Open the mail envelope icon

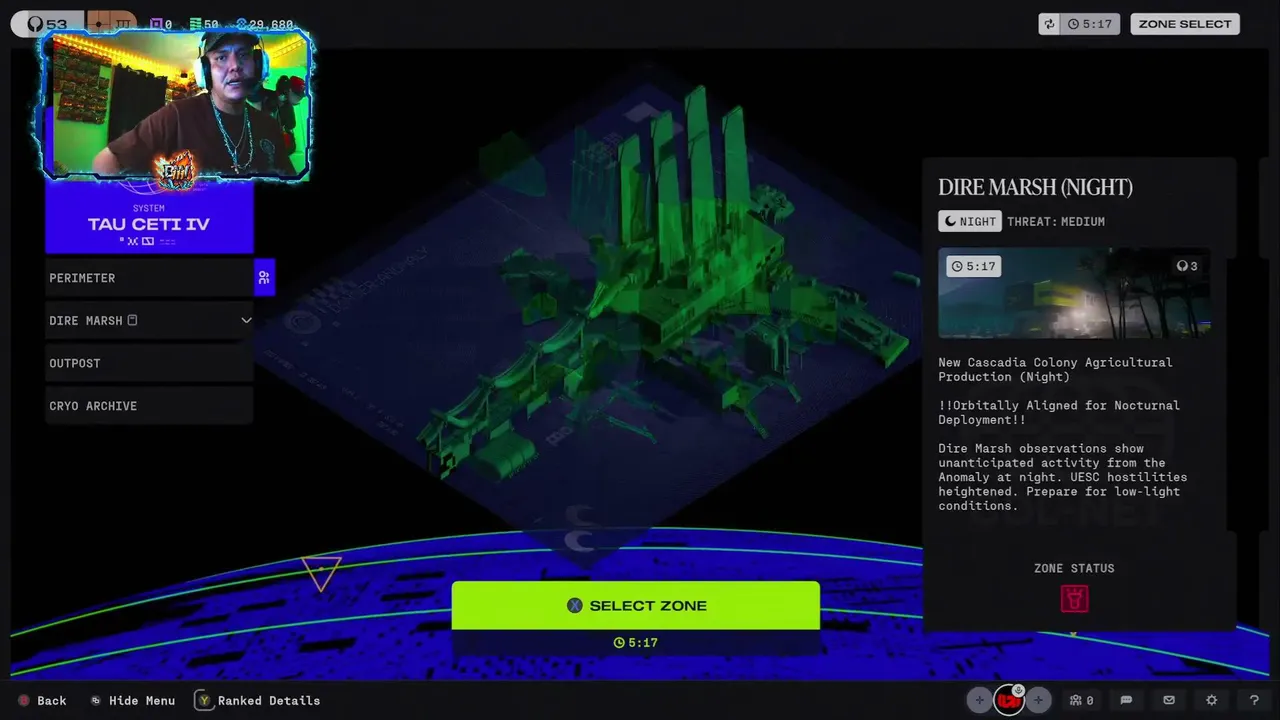click(x=1169, y=701)
